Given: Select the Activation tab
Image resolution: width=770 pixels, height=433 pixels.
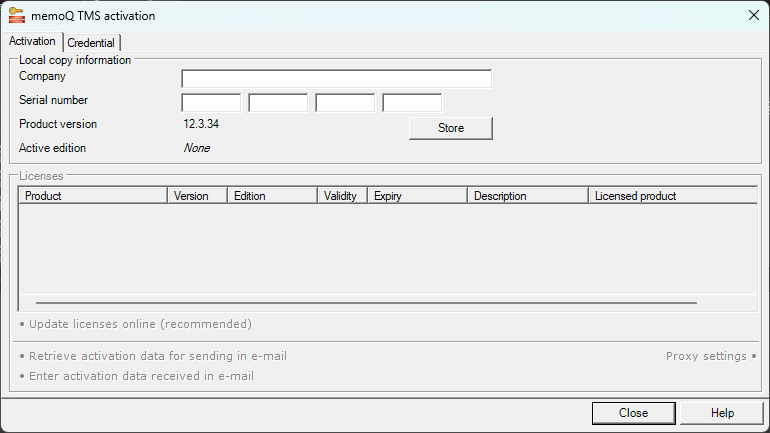Looking at the screenshot, I should coord(32,41).
